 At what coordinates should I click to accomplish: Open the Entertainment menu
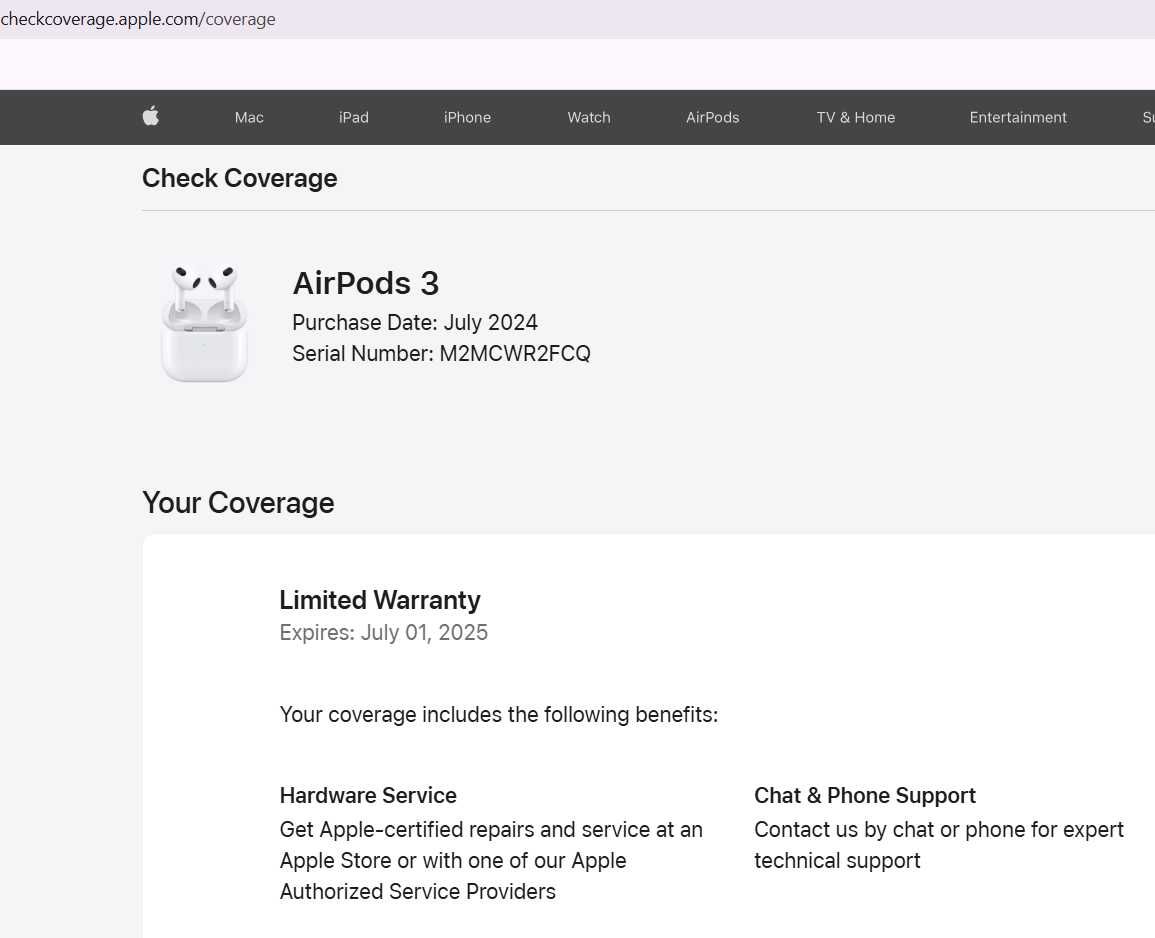point(1018,117)
